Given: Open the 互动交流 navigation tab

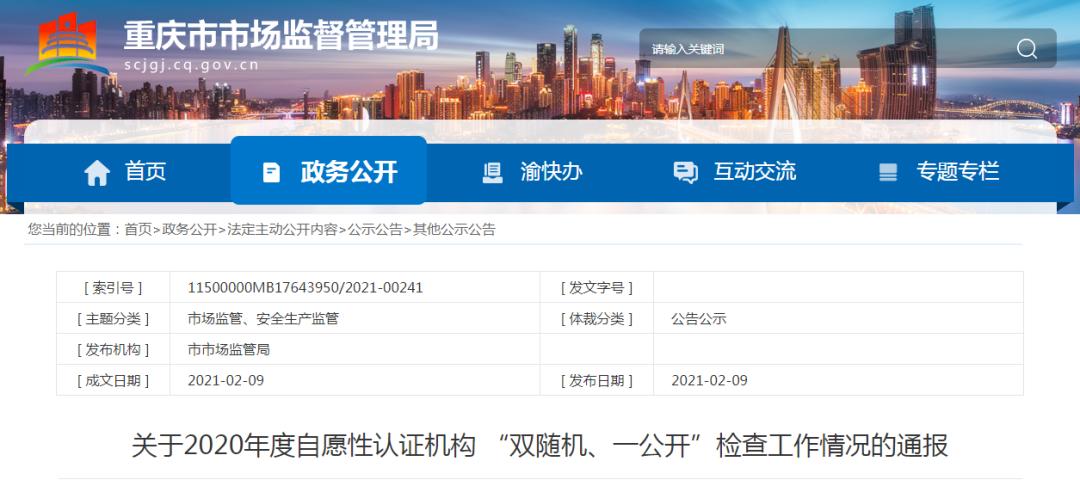Looking at the screenshot, I should [x=734, y=172].
